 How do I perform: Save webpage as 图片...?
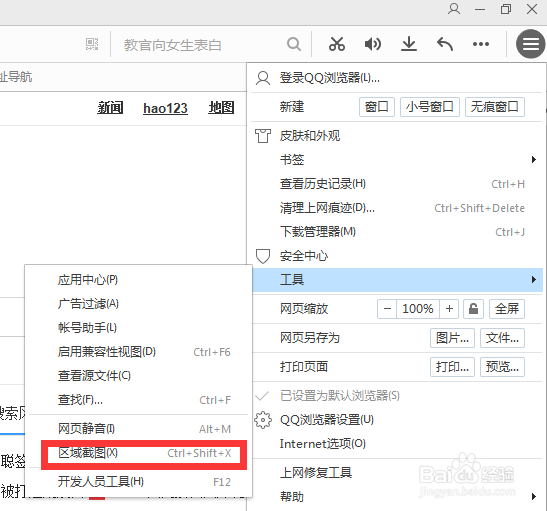[x=452, y=338]
